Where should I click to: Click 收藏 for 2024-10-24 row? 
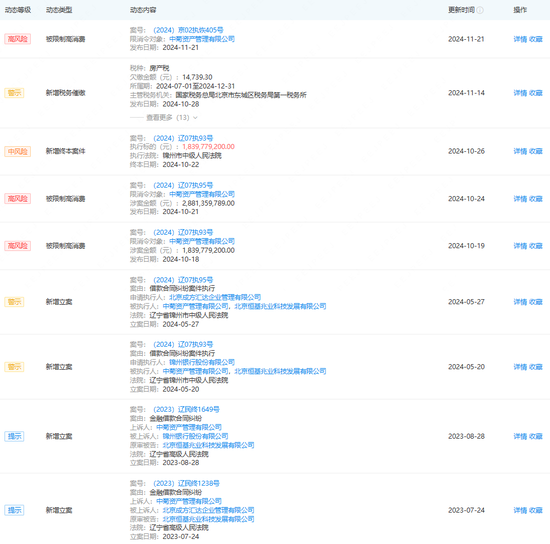click(536, 199)
